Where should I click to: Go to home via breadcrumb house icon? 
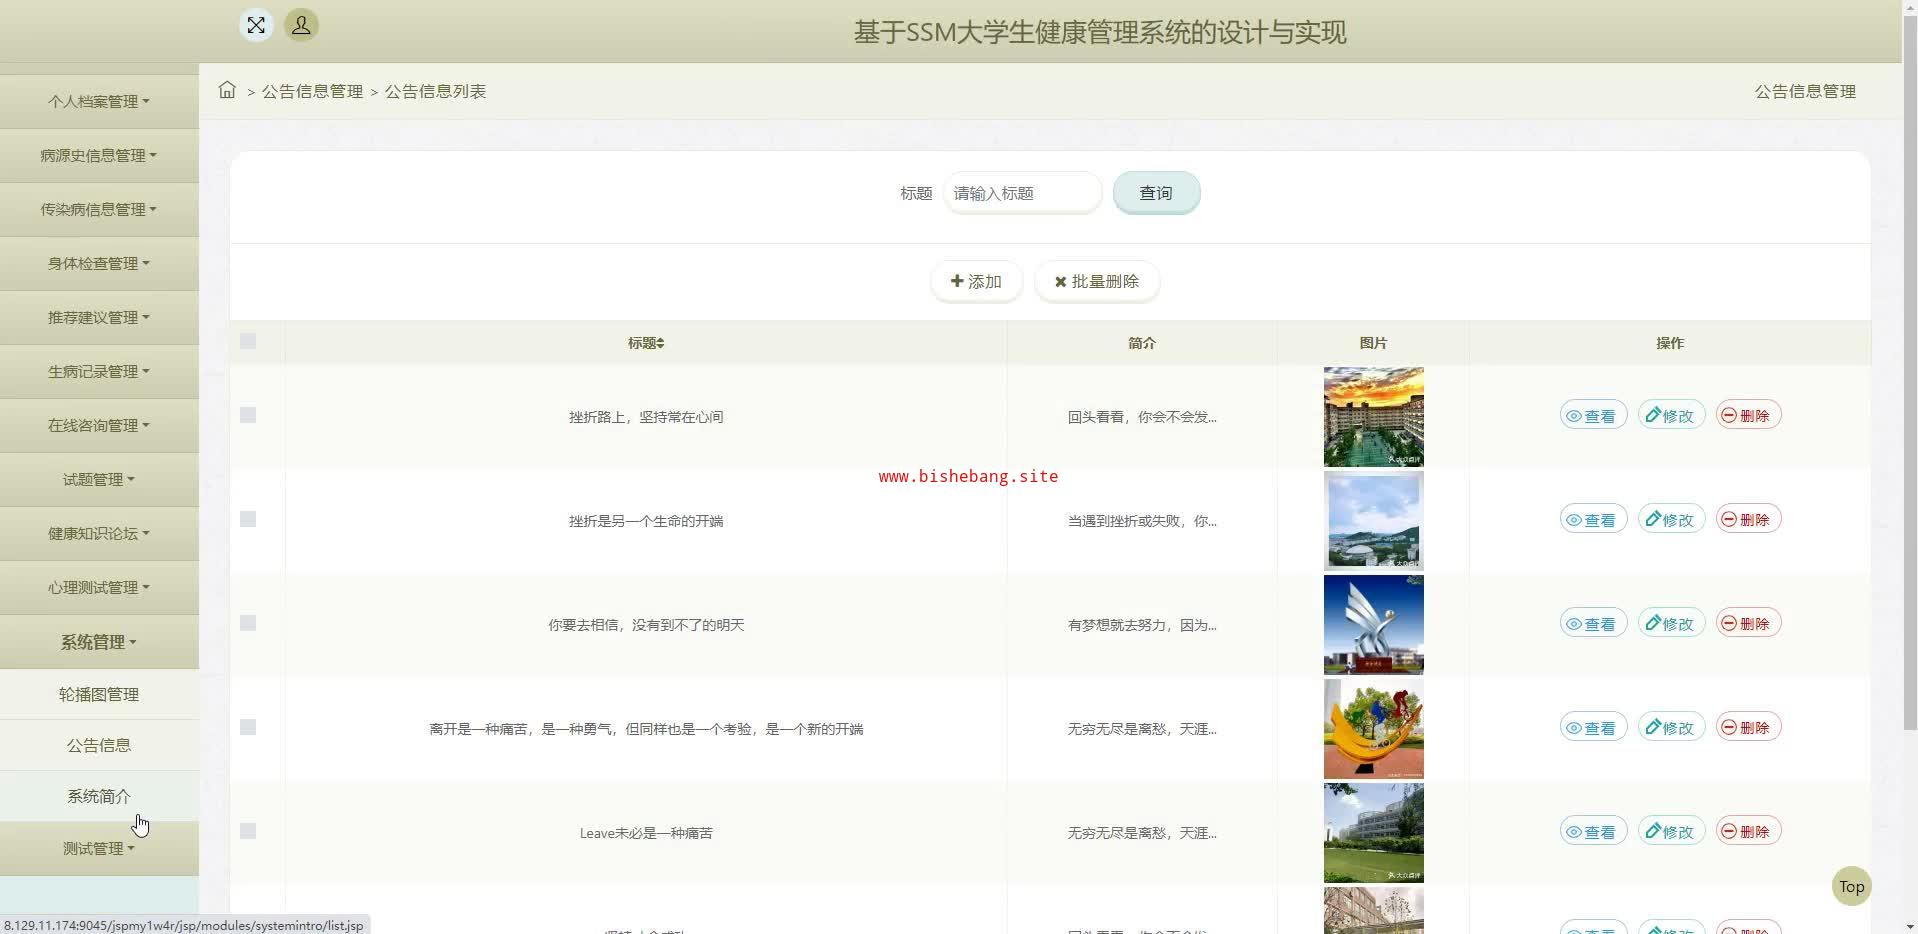click(x=227, y=90)
